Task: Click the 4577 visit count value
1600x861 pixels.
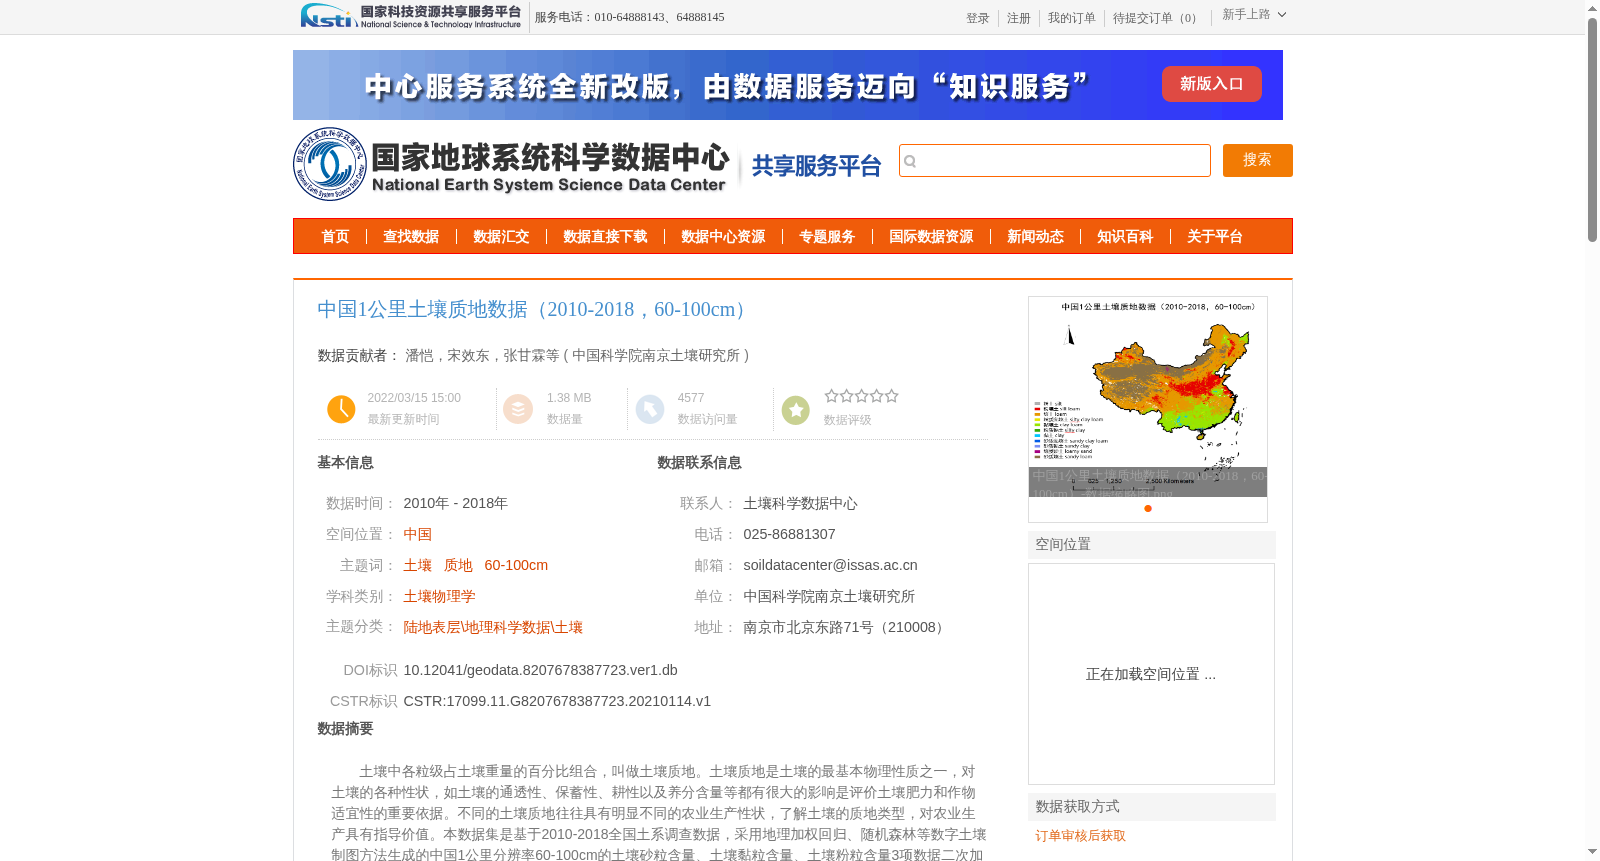Action: (691, 398)
